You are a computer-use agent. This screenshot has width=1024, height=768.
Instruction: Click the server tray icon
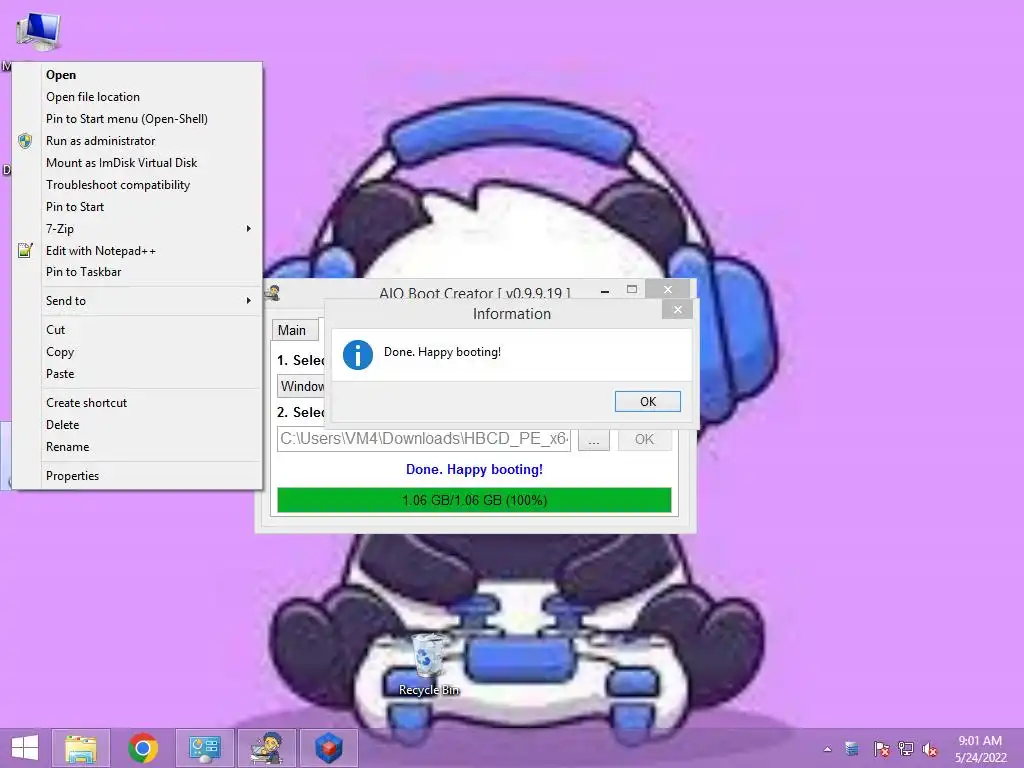click(852, 749)
